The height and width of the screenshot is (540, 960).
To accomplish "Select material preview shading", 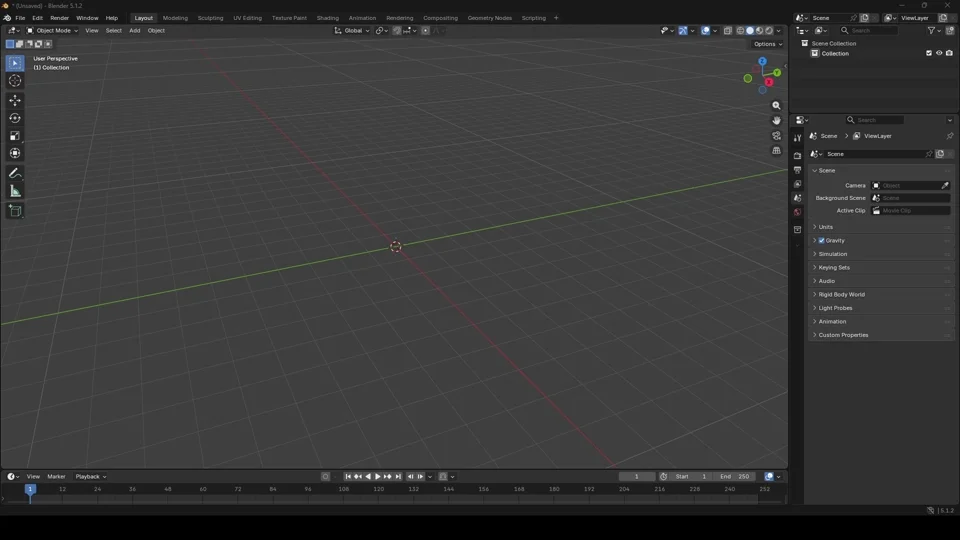I will pos(760,31).
